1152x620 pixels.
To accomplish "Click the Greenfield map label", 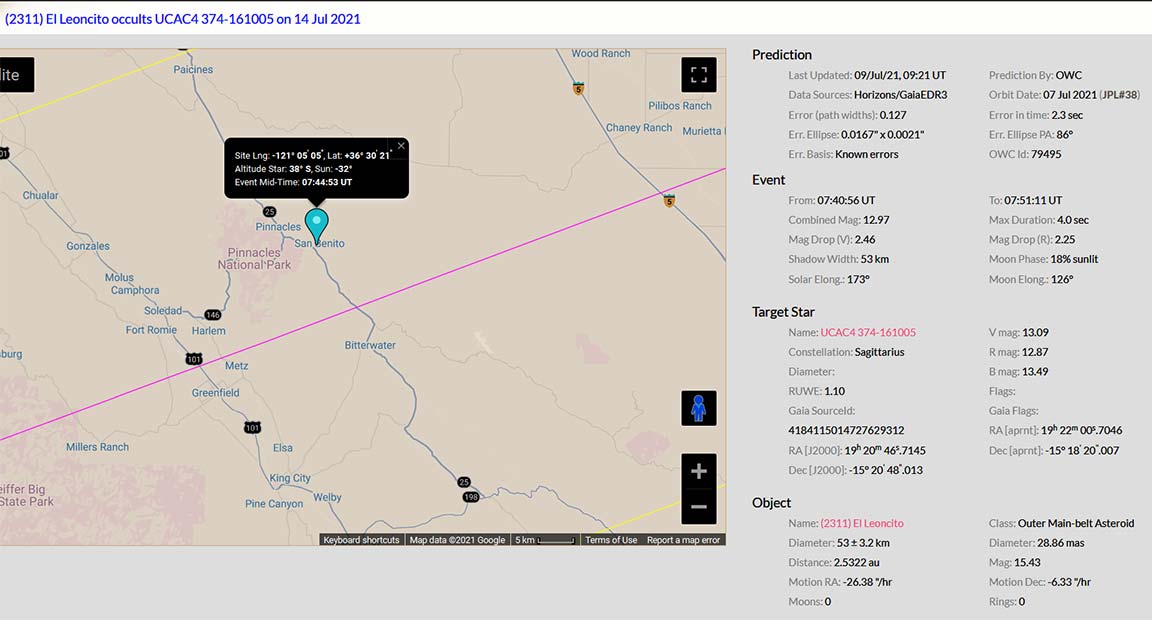I will pos(215,392).
